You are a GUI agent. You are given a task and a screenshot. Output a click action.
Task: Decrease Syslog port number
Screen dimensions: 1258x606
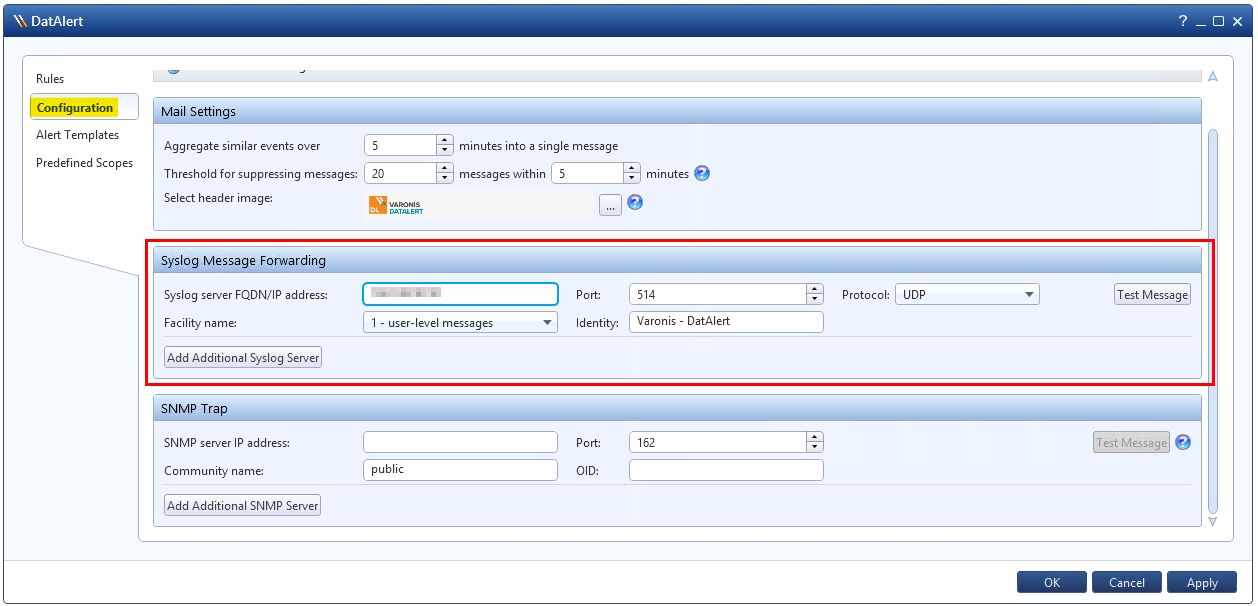[815, 299]
